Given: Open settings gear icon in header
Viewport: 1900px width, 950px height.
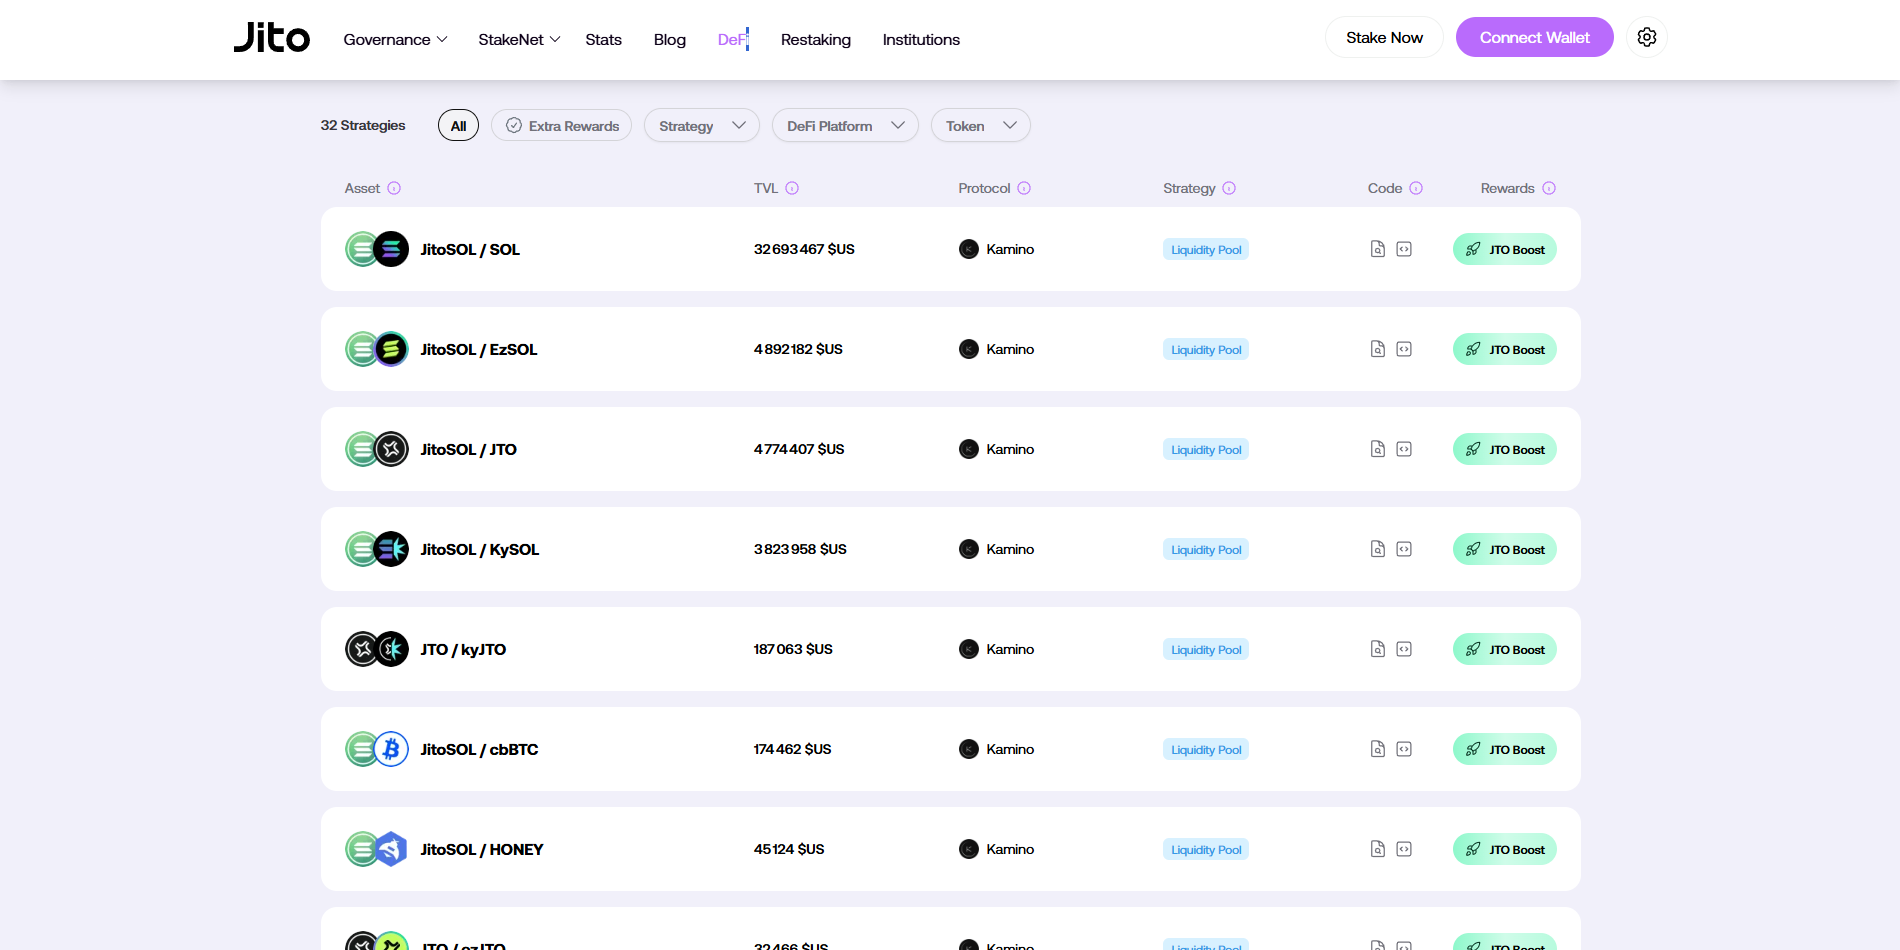Looking at the screenshot, I should coord(1646,38).
